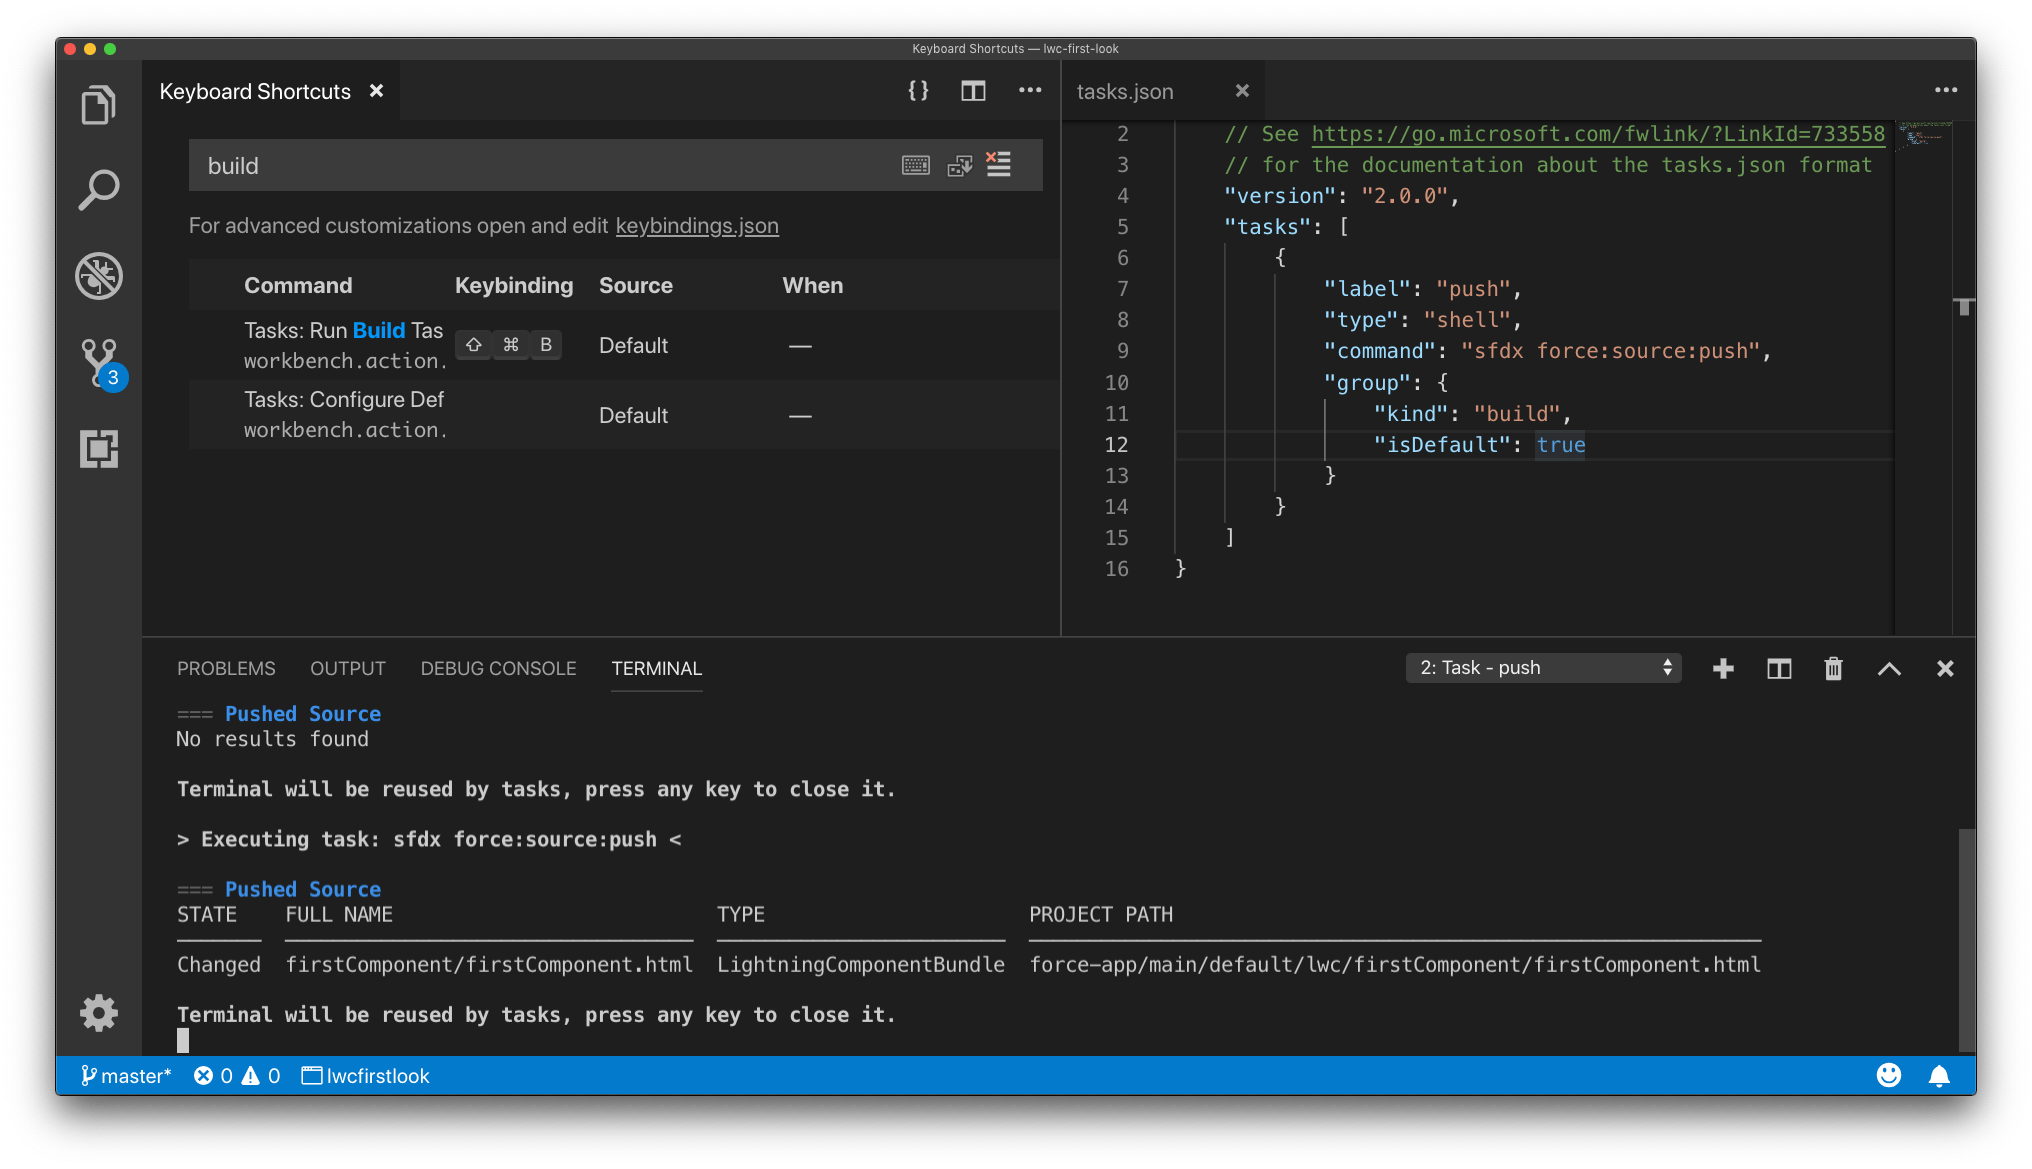The image size is (2032, 1169).
Task: Close the Keyboard Shortcuts tab
Action: [x=376, y=91]
